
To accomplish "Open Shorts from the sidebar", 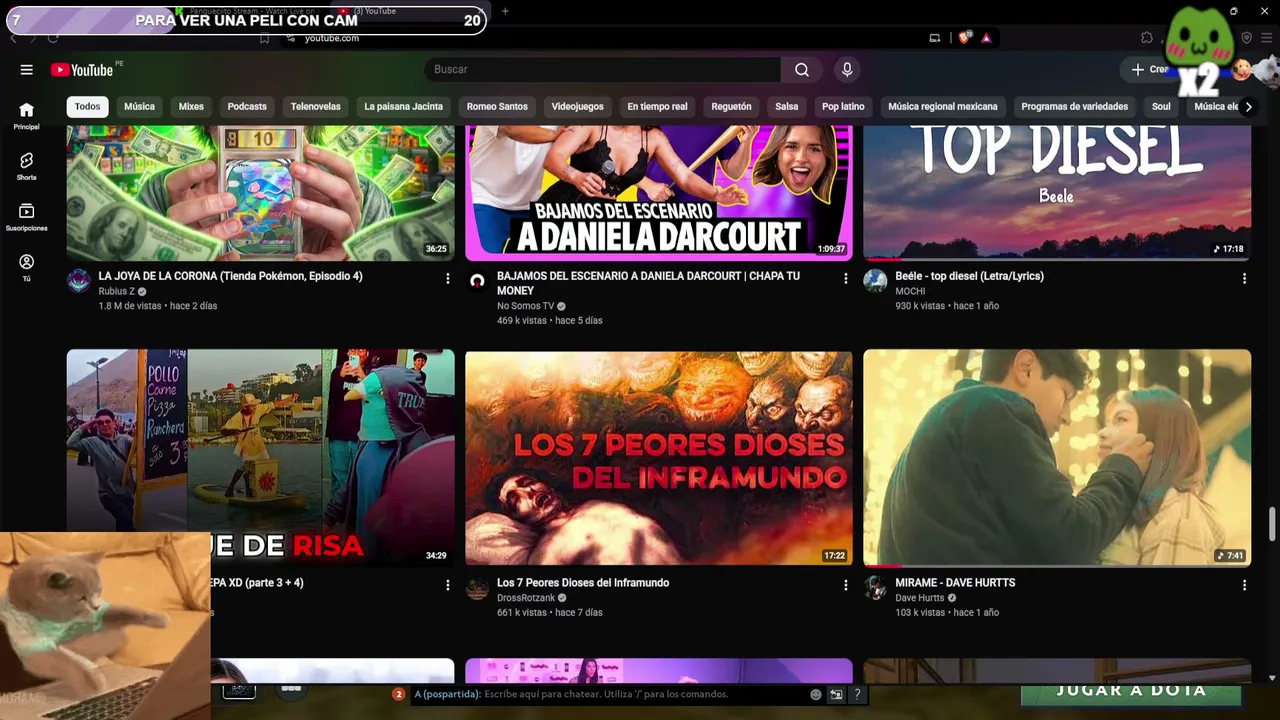I will click(x=27, y=166).
